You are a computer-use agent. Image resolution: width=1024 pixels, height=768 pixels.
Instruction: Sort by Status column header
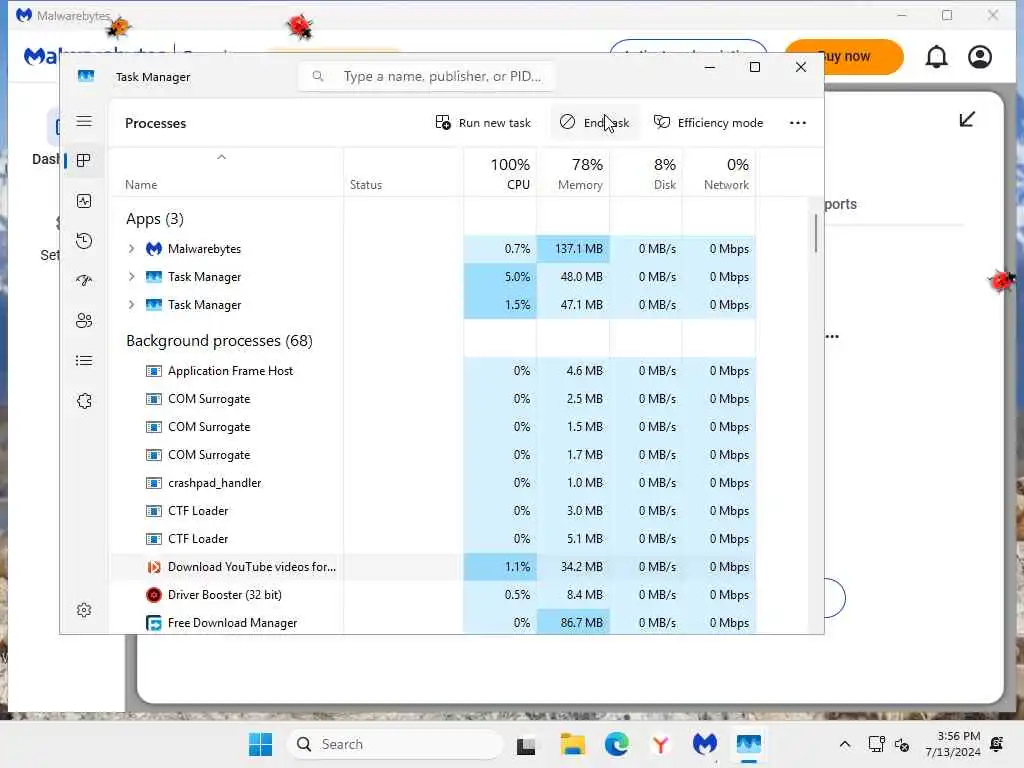403,173
